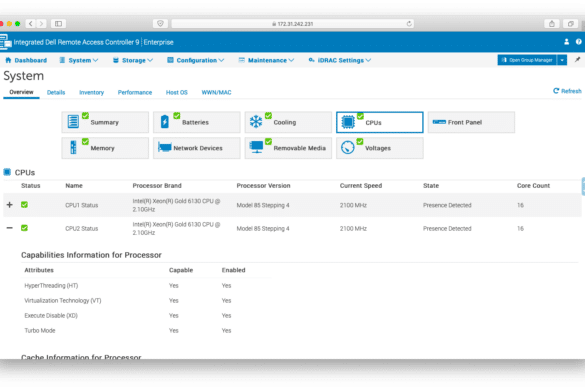Image resolution: width=585 pixels, height=390 pixels.
Task: Click the Current Speed column header
Action: [361, 185]
